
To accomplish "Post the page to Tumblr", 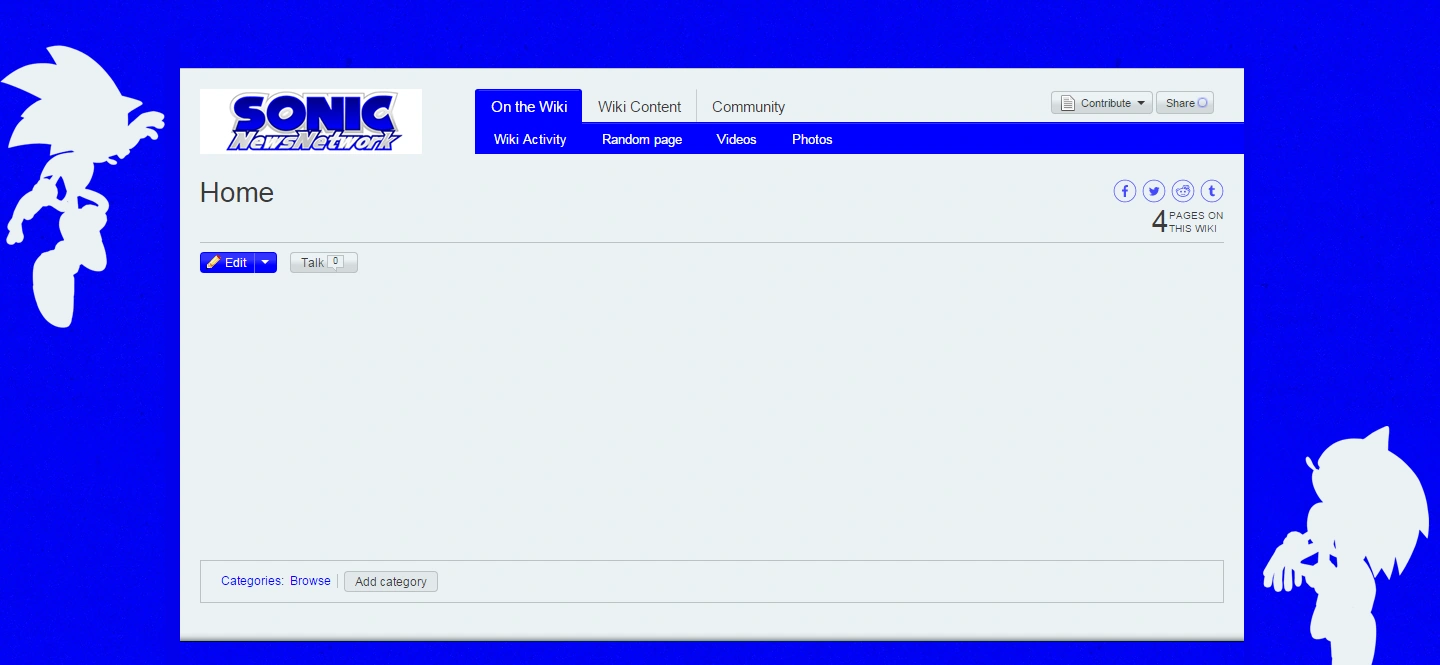I will pos(1211,191).
